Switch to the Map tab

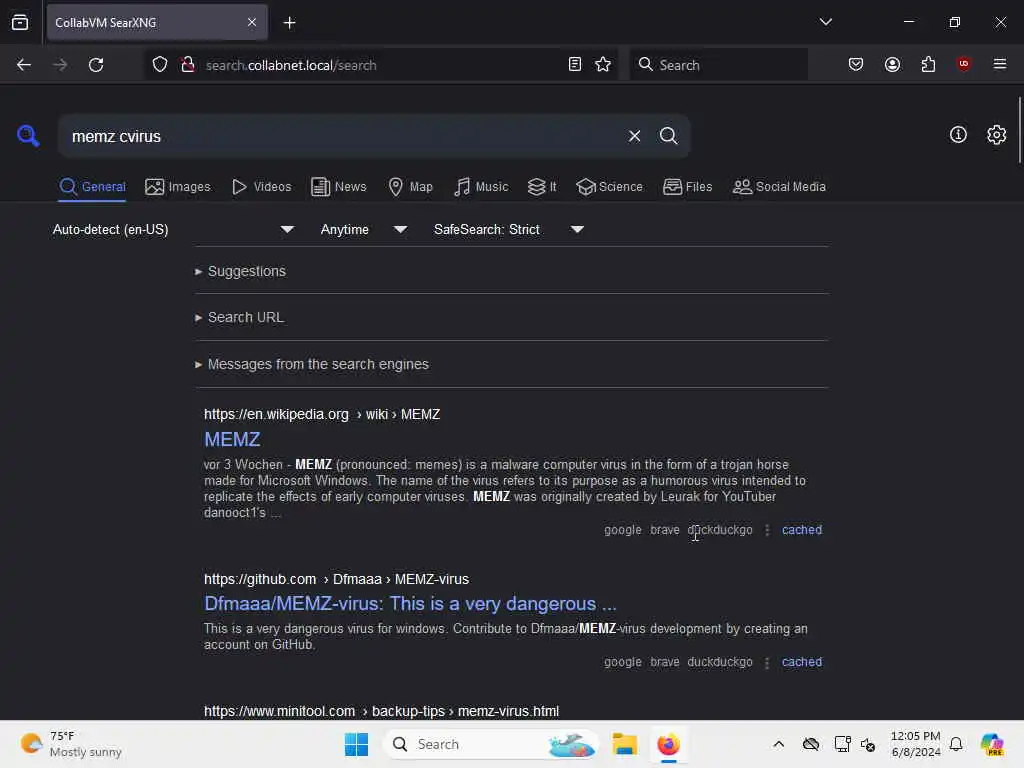pyautogui.click(x=410, y=187)
